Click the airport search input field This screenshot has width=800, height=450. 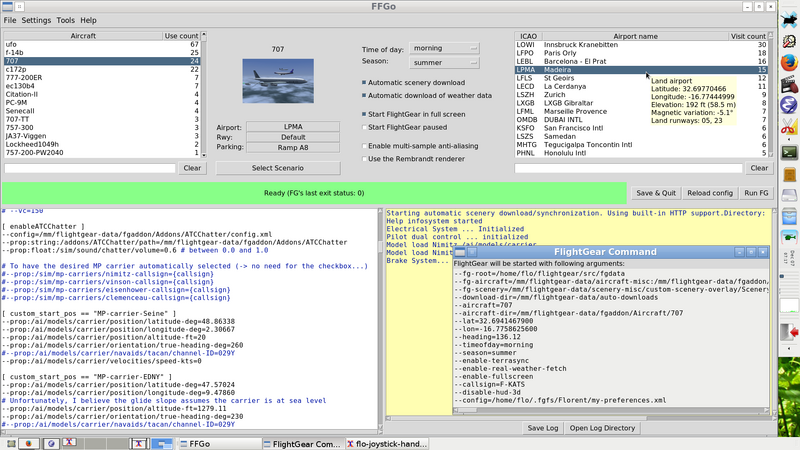pyautogui.click(x=628, y=168)
